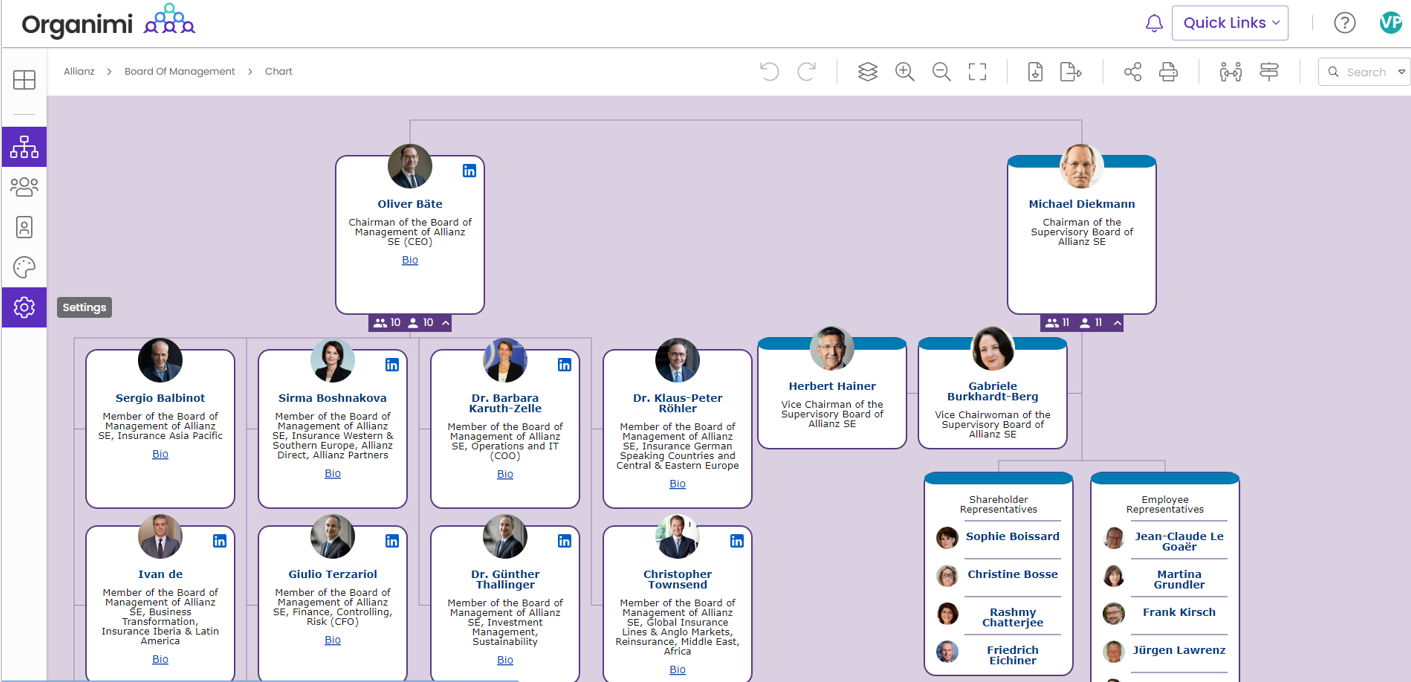Click the share icon in toolbar
The image size is (1411, 682).
click(1132, 71)
